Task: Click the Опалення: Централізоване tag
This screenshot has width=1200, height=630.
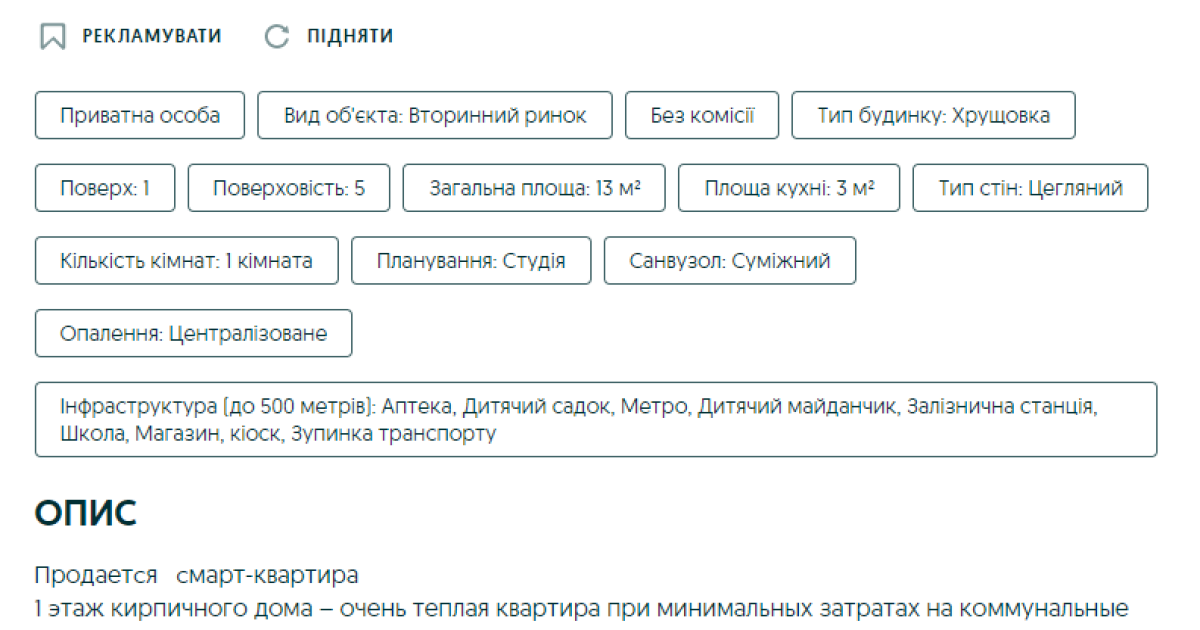Action: [x=194, y=333]
